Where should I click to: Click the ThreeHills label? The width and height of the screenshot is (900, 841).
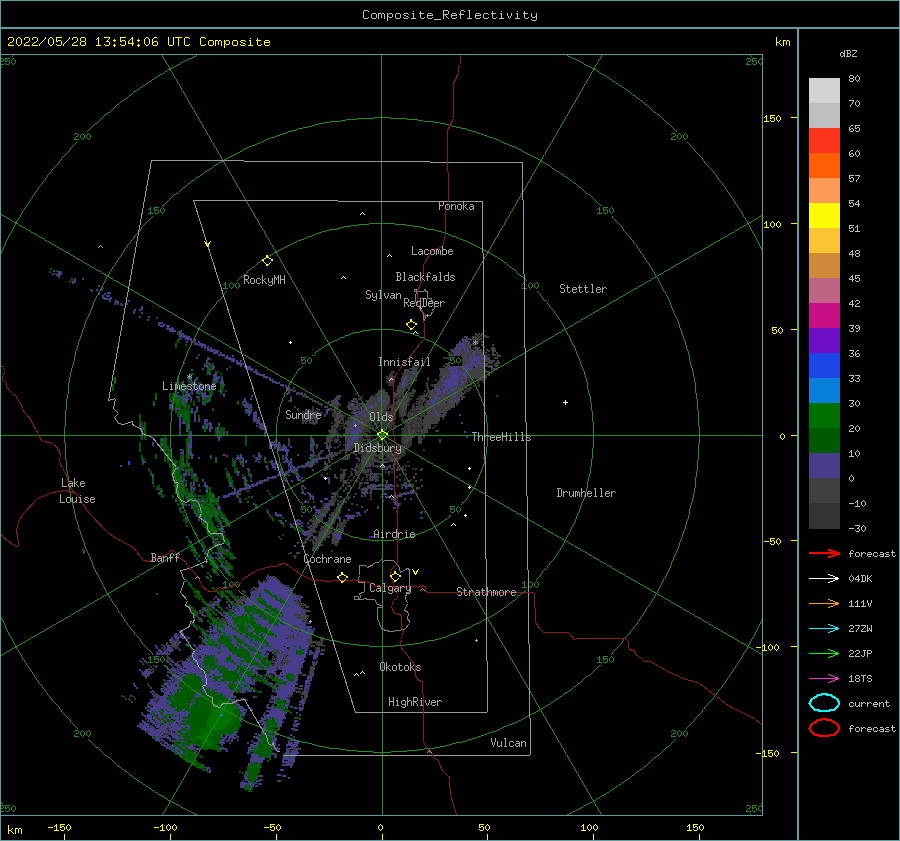click(501, 437)
